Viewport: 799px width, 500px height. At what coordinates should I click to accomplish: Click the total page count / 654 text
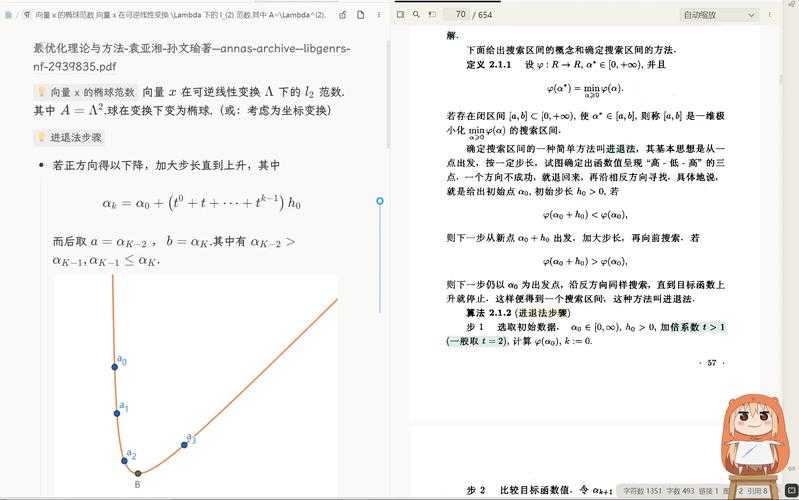click(x=483, y=15)
